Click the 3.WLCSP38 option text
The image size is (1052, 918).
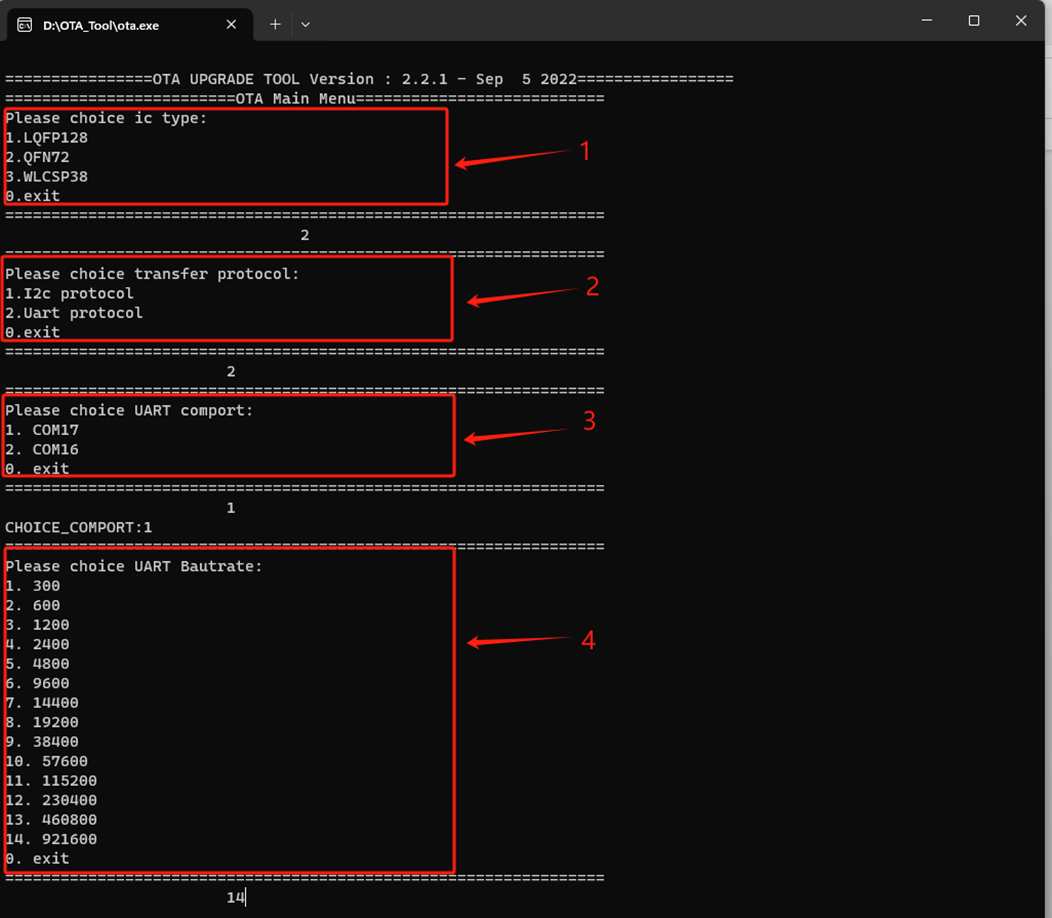click(x=46, y=176)
